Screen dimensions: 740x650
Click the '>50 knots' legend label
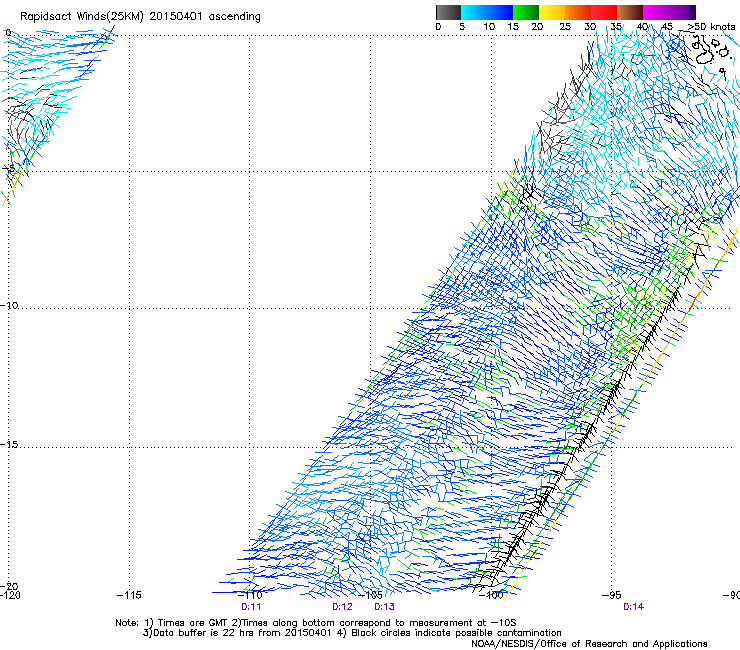[x=711, y=27]
